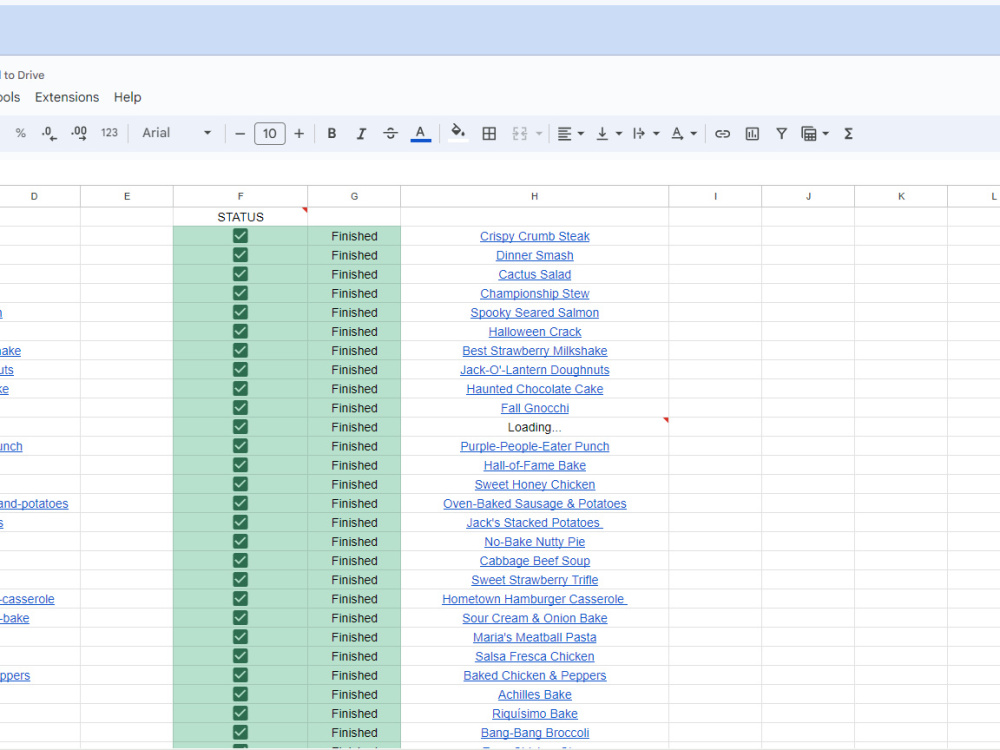Increase decimal places
Screen dimensions: 1000x750
pyautogui.click(x=78, y=133)
